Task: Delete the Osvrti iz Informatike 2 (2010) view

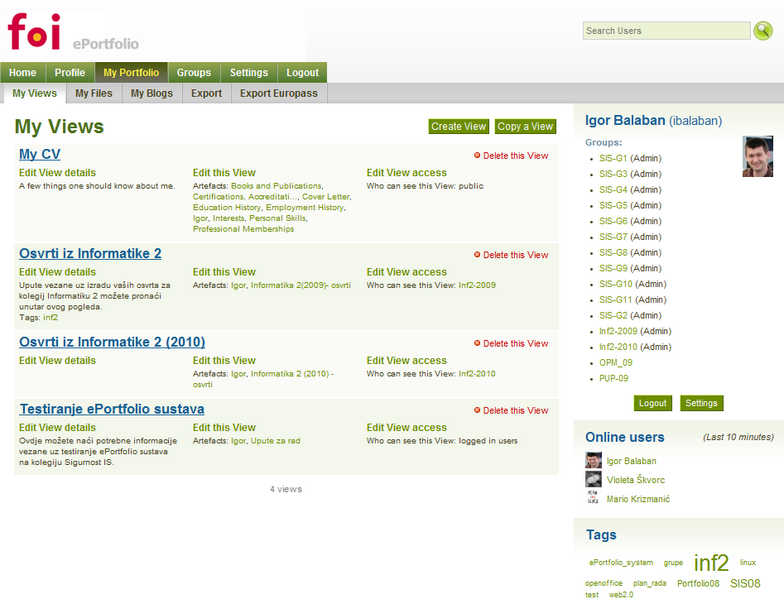Action: click(511, 344)
